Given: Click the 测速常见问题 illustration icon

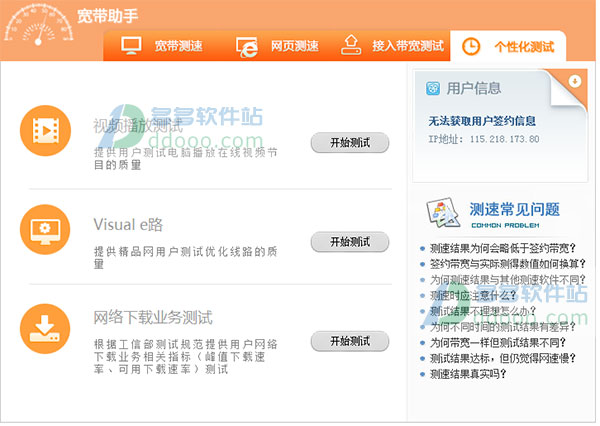Looking at the screenshot, I should point(443,212).
